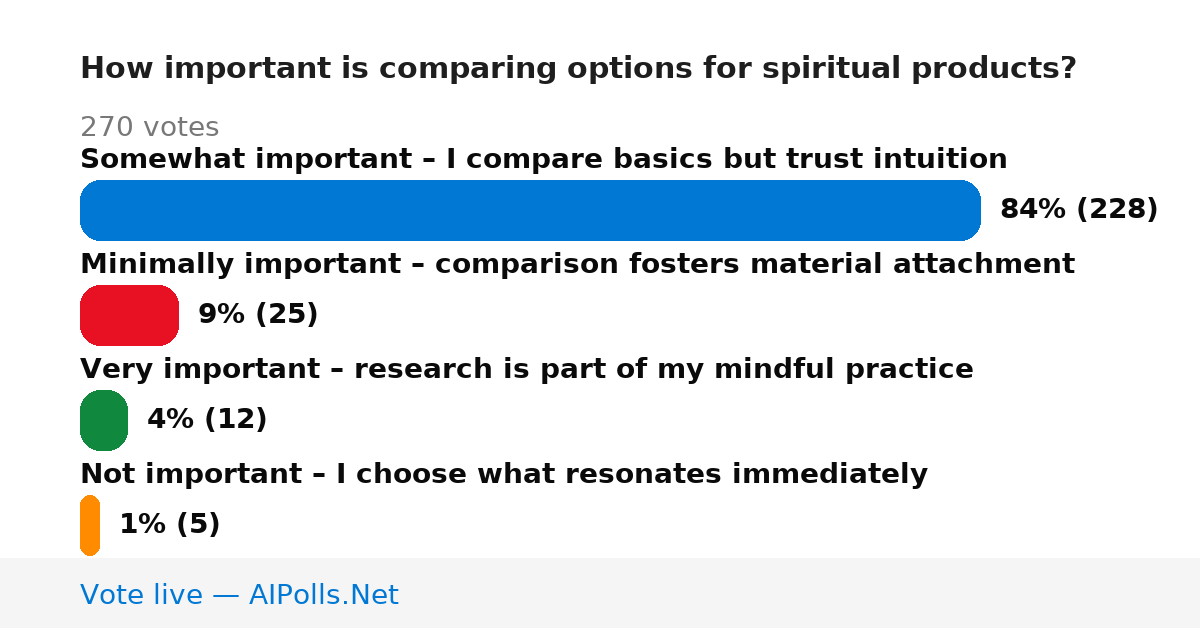Click the gray footer banner area
Screen dimensions: 1200x628
tap(600, 593)
